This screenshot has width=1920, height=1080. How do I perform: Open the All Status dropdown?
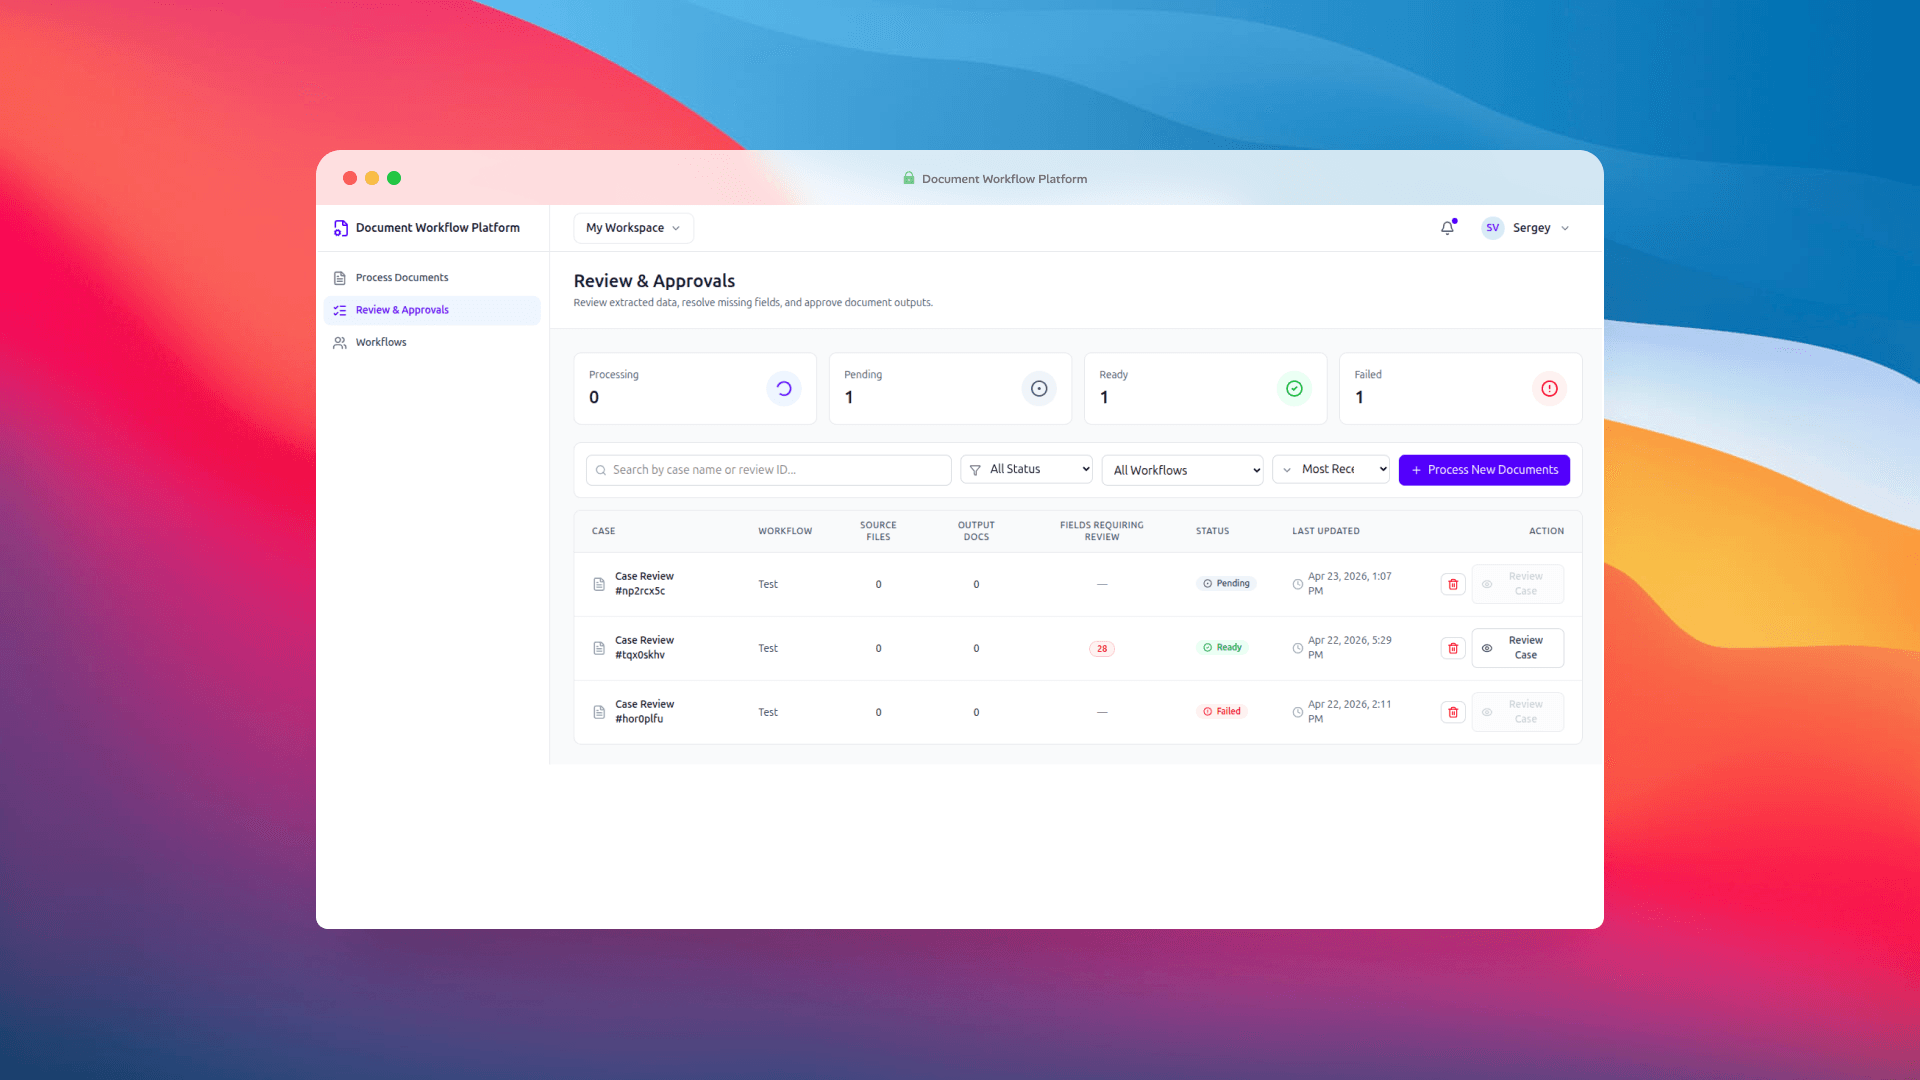[1025, 469]
